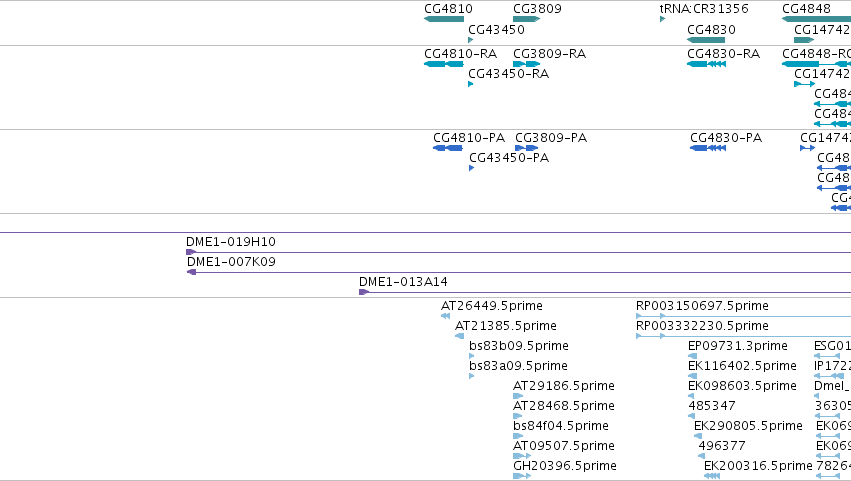851x481 pixels.
Task: Click the 496377 EST label
Action: coord(722,446)
